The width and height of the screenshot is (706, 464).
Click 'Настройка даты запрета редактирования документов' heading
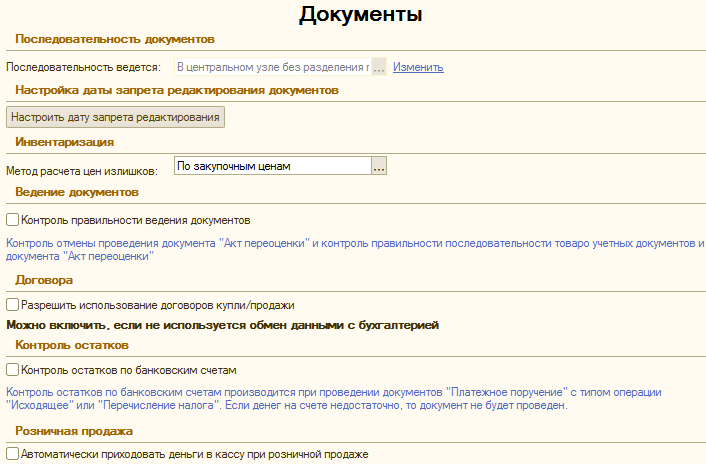(177, 89)
